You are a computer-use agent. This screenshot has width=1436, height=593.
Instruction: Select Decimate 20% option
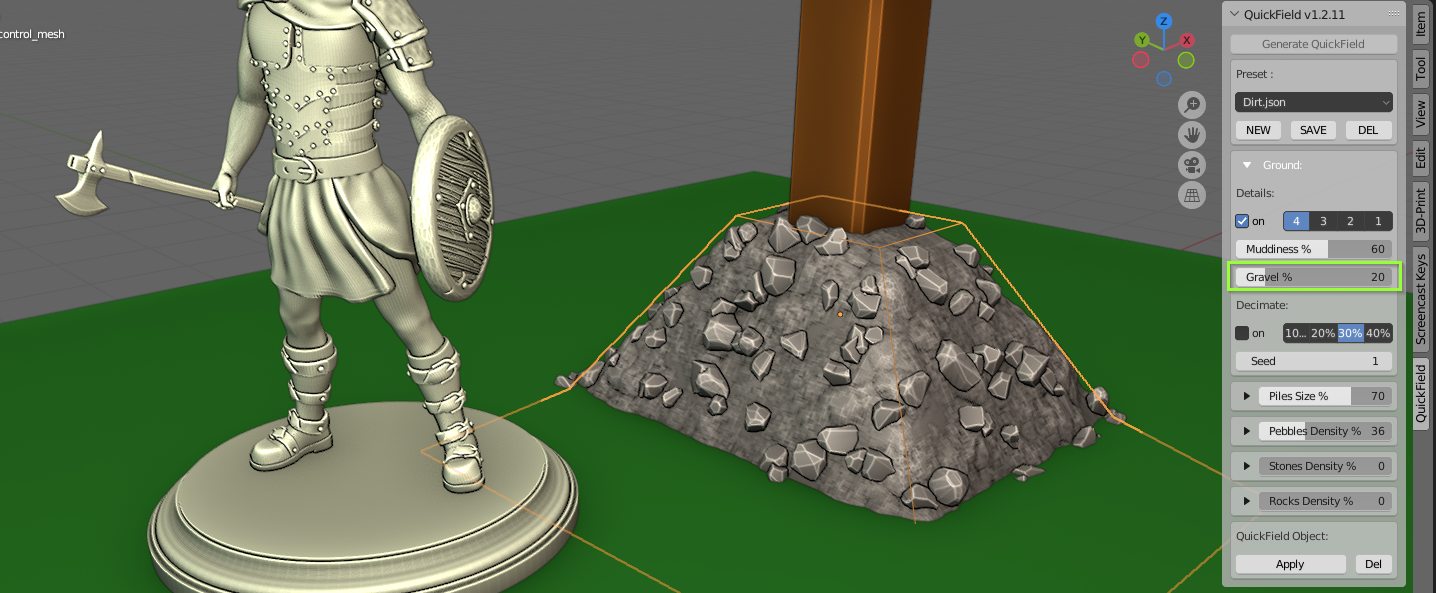(x=1323, y=333)
